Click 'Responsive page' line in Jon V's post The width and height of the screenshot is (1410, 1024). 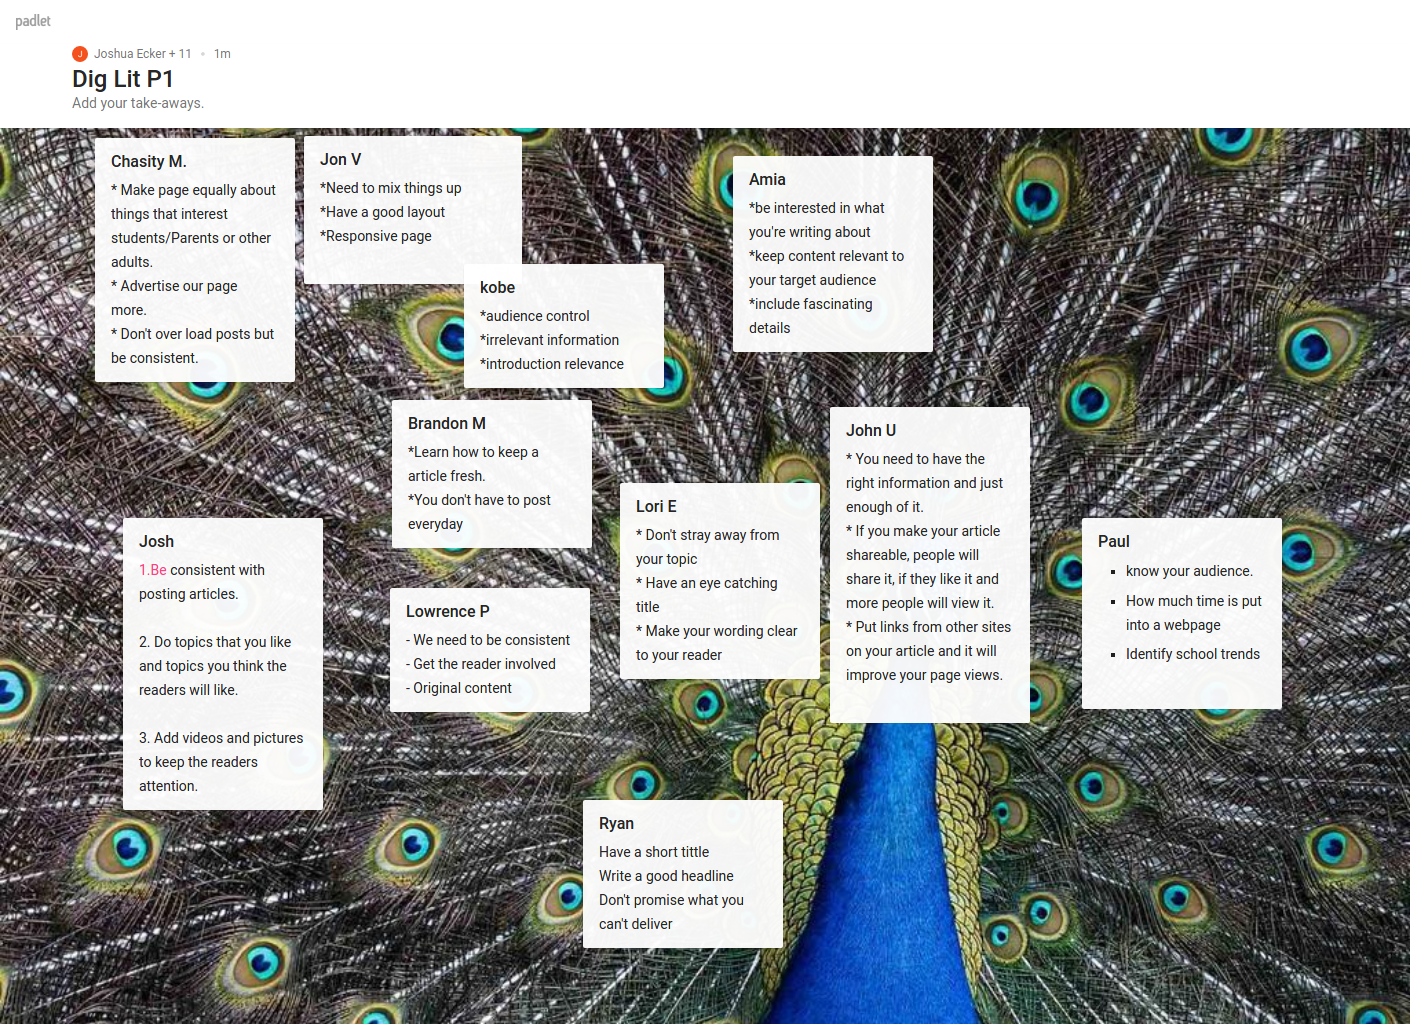pyautogui.click(x=376, y=236)
